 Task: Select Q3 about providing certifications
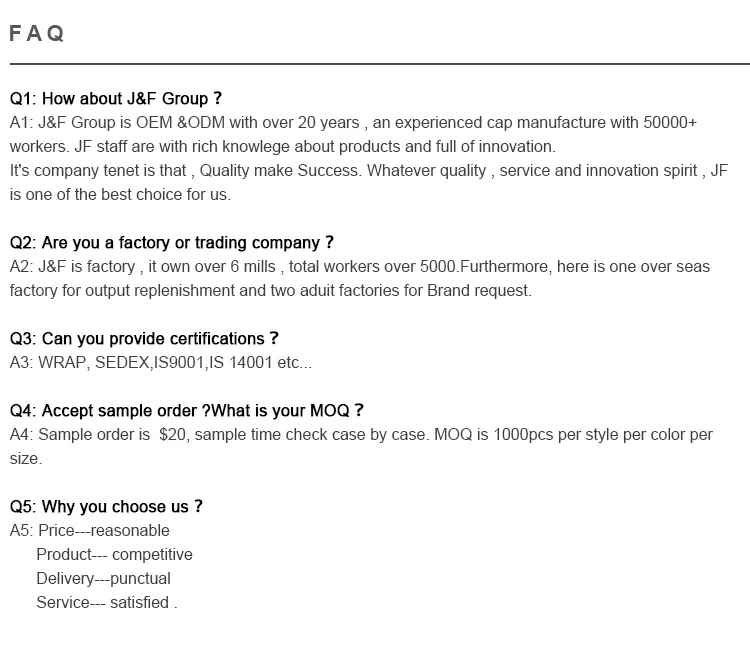click(x=145, y=339)
